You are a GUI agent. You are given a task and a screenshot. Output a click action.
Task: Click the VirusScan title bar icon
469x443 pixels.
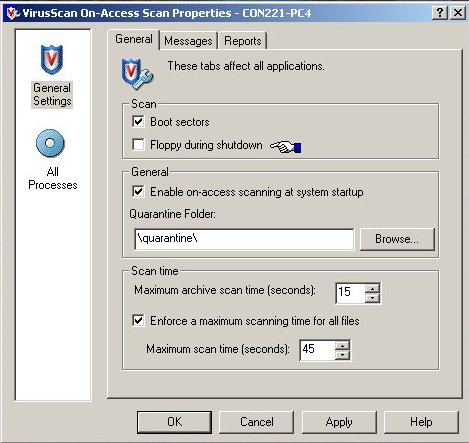coord(12,13)
